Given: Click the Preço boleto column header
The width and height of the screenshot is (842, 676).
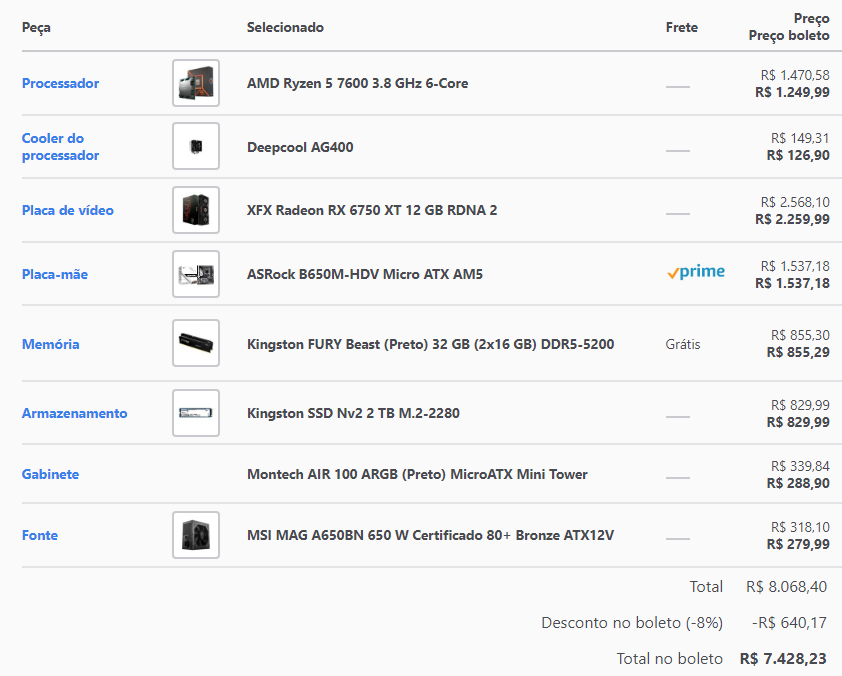Looking at the screenshot, I should pyautogui.click(x=789, y=35).
